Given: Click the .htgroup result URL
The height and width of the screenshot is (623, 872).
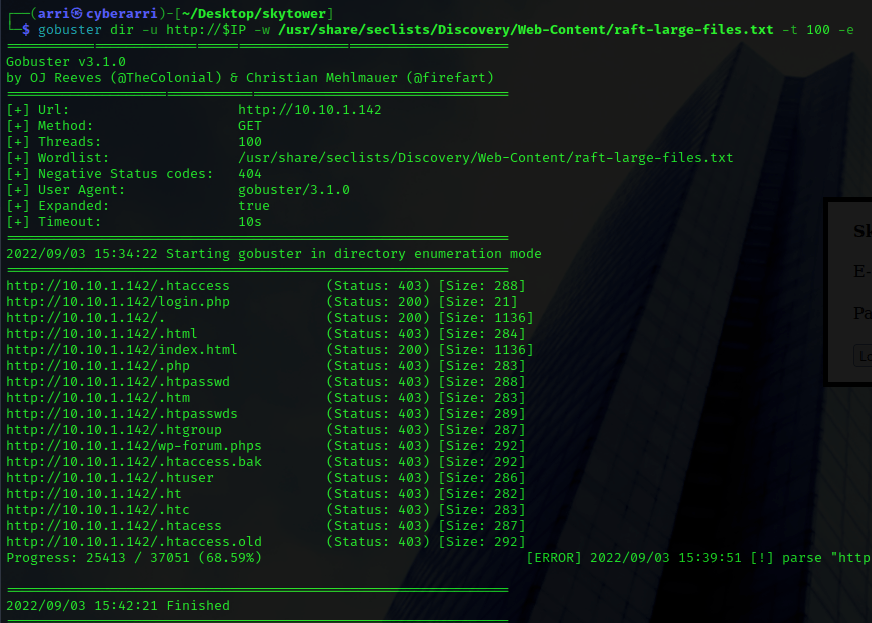Looking at the screenshot, I should pos(114,430).
